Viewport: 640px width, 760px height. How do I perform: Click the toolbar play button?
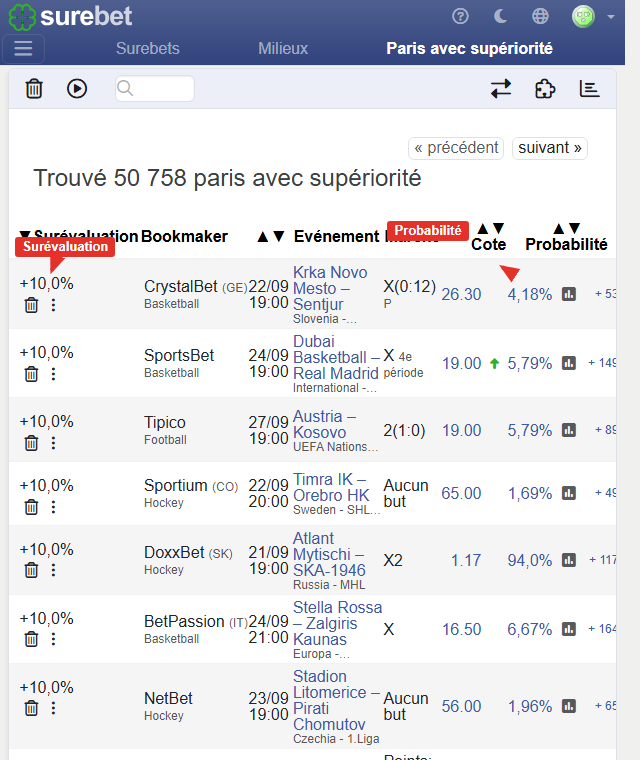click(77, 89)
